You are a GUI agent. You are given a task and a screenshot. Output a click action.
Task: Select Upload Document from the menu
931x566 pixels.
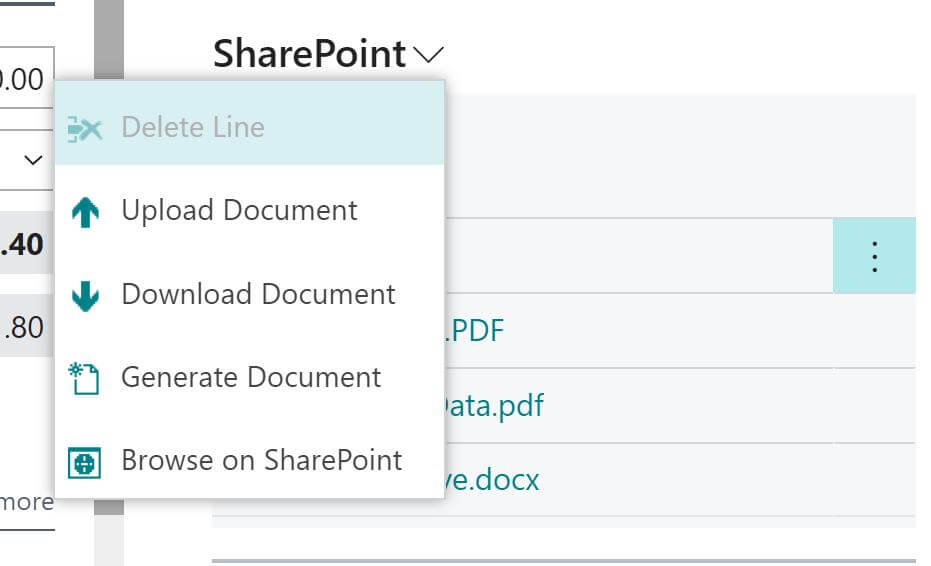(x=249, y=211)
